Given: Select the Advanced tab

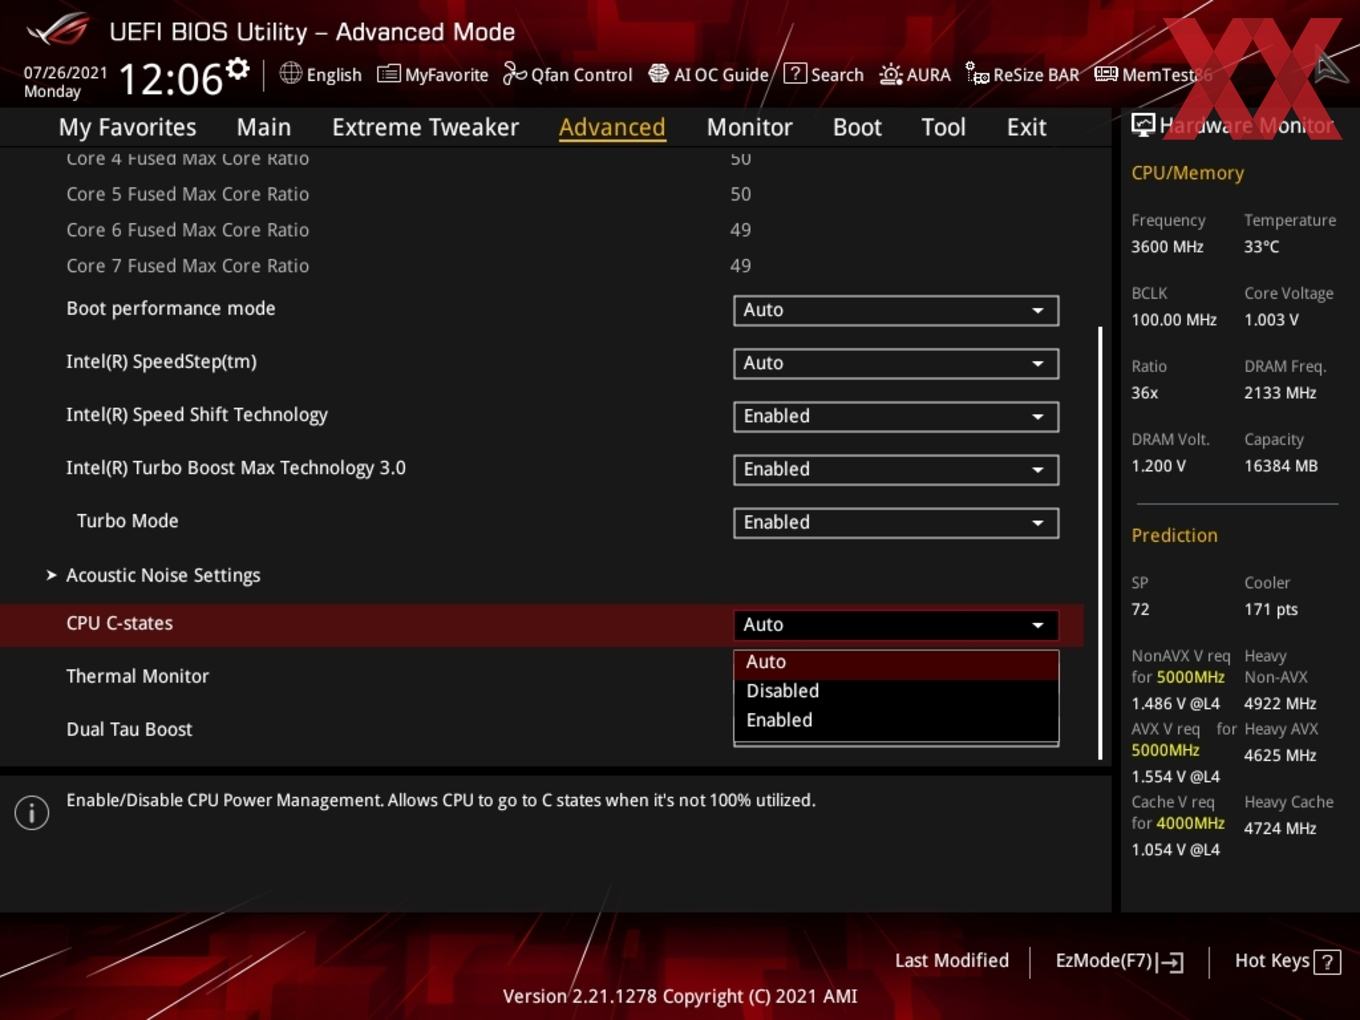Looking at the screenshot, I should [612, 127].
